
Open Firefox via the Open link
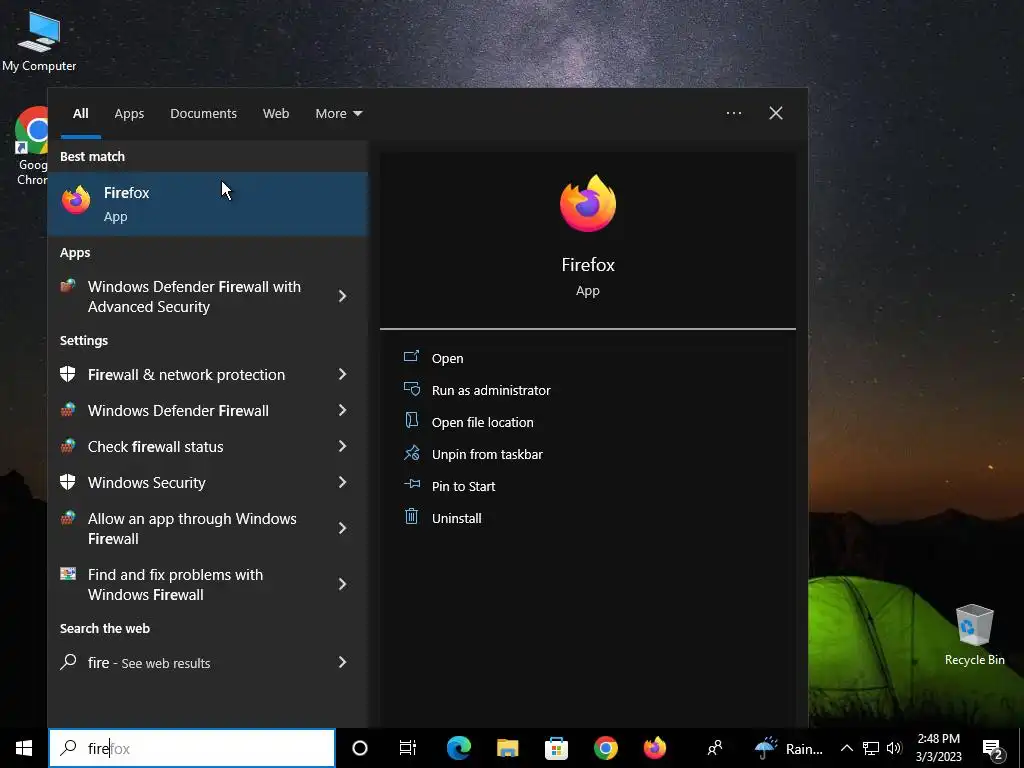(x=447, y=359)
